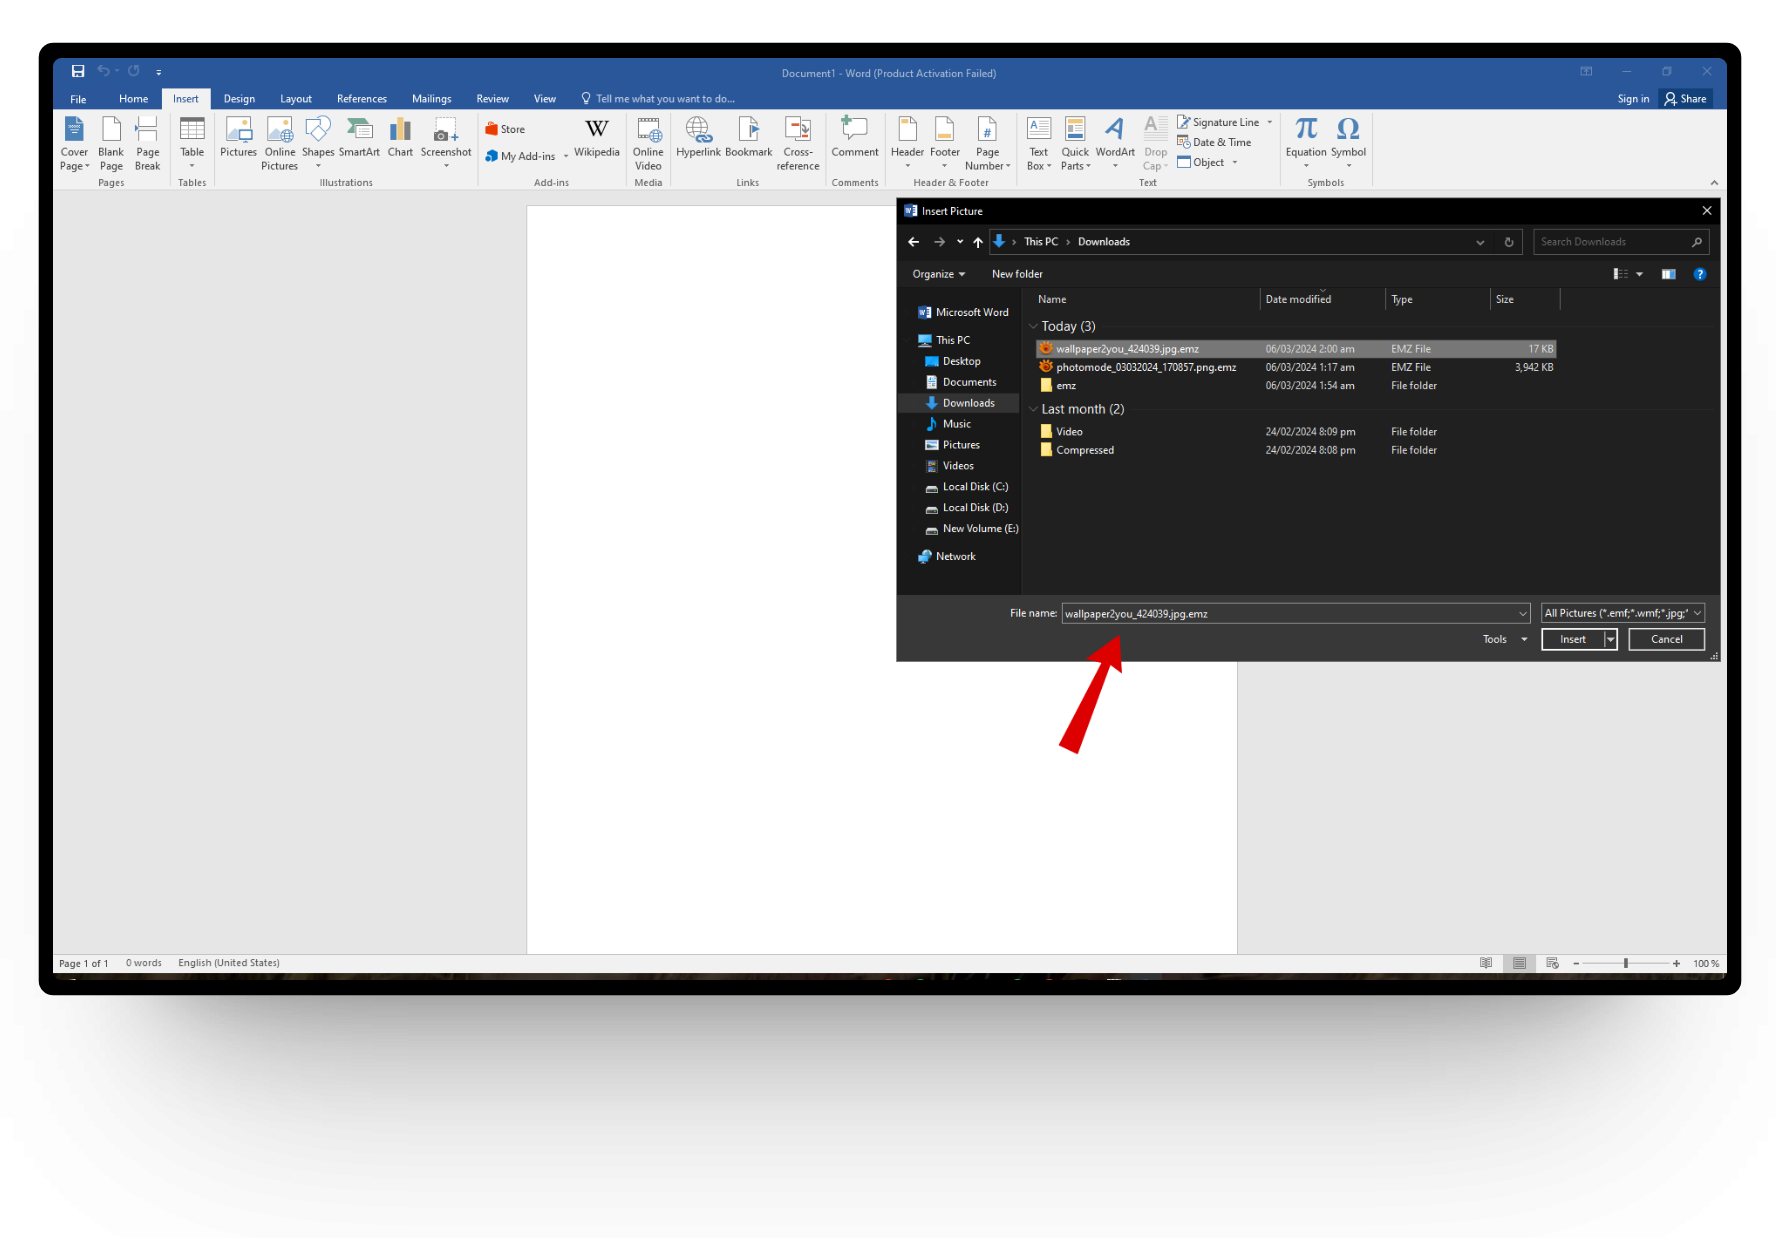Toggle the preview pane in the dialog
Viewport: 1776px width, 1238px height.
[1669, 274]
